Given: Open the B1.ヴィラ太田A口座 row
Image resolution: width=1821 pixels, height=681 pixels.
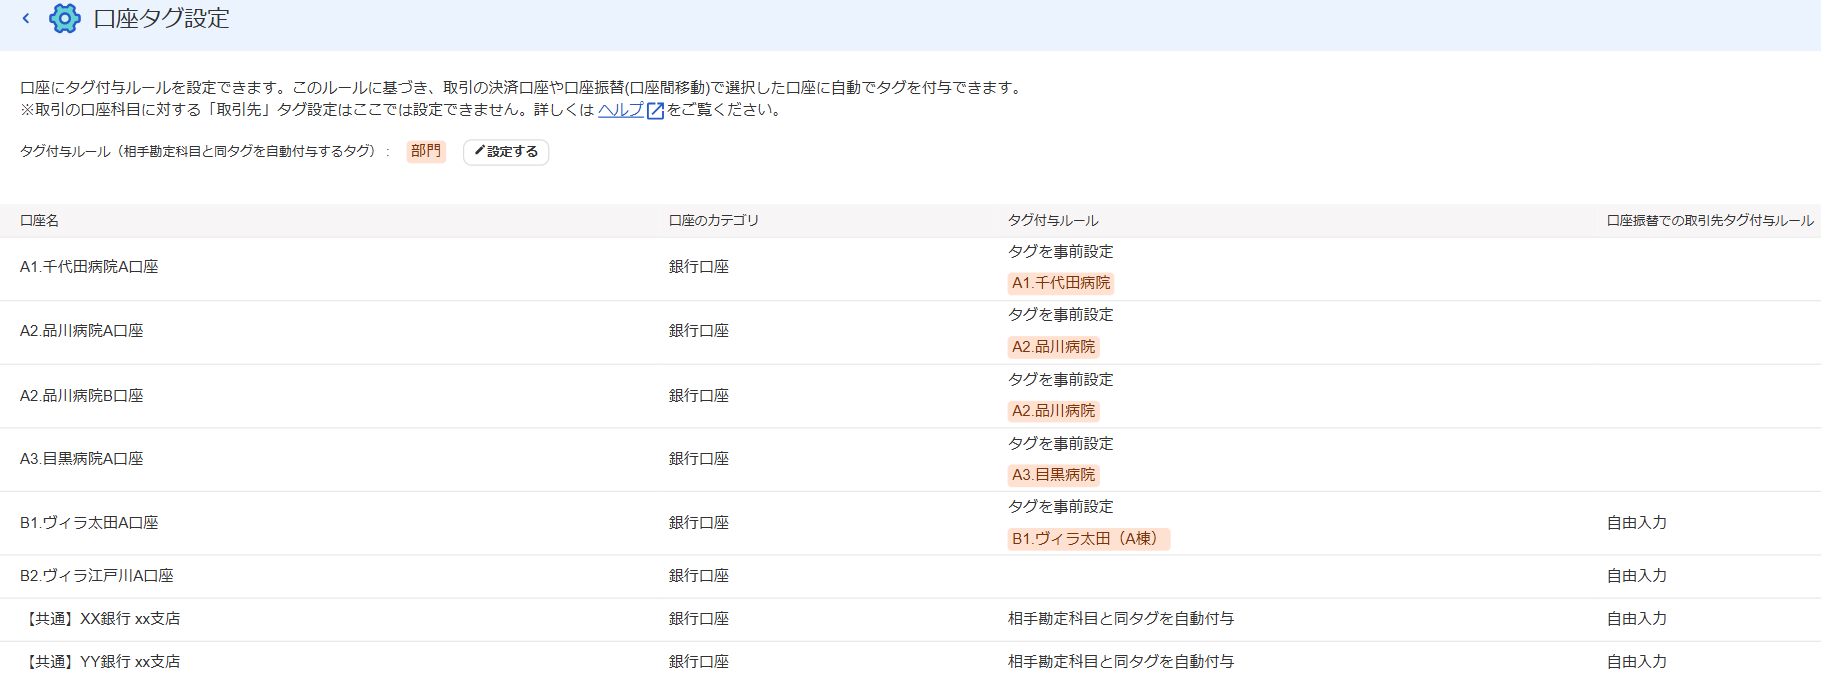Looking at the screenshot, I should click(910, 523).
